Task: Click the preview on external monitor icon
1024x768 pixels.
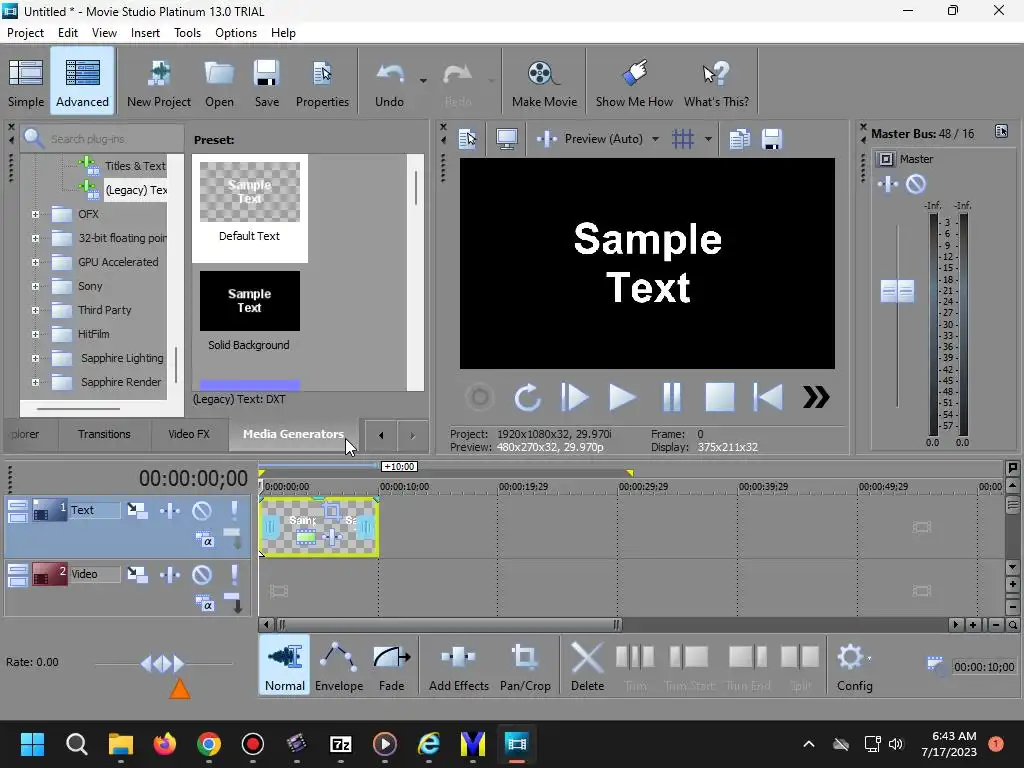Action: coord(507,139)
